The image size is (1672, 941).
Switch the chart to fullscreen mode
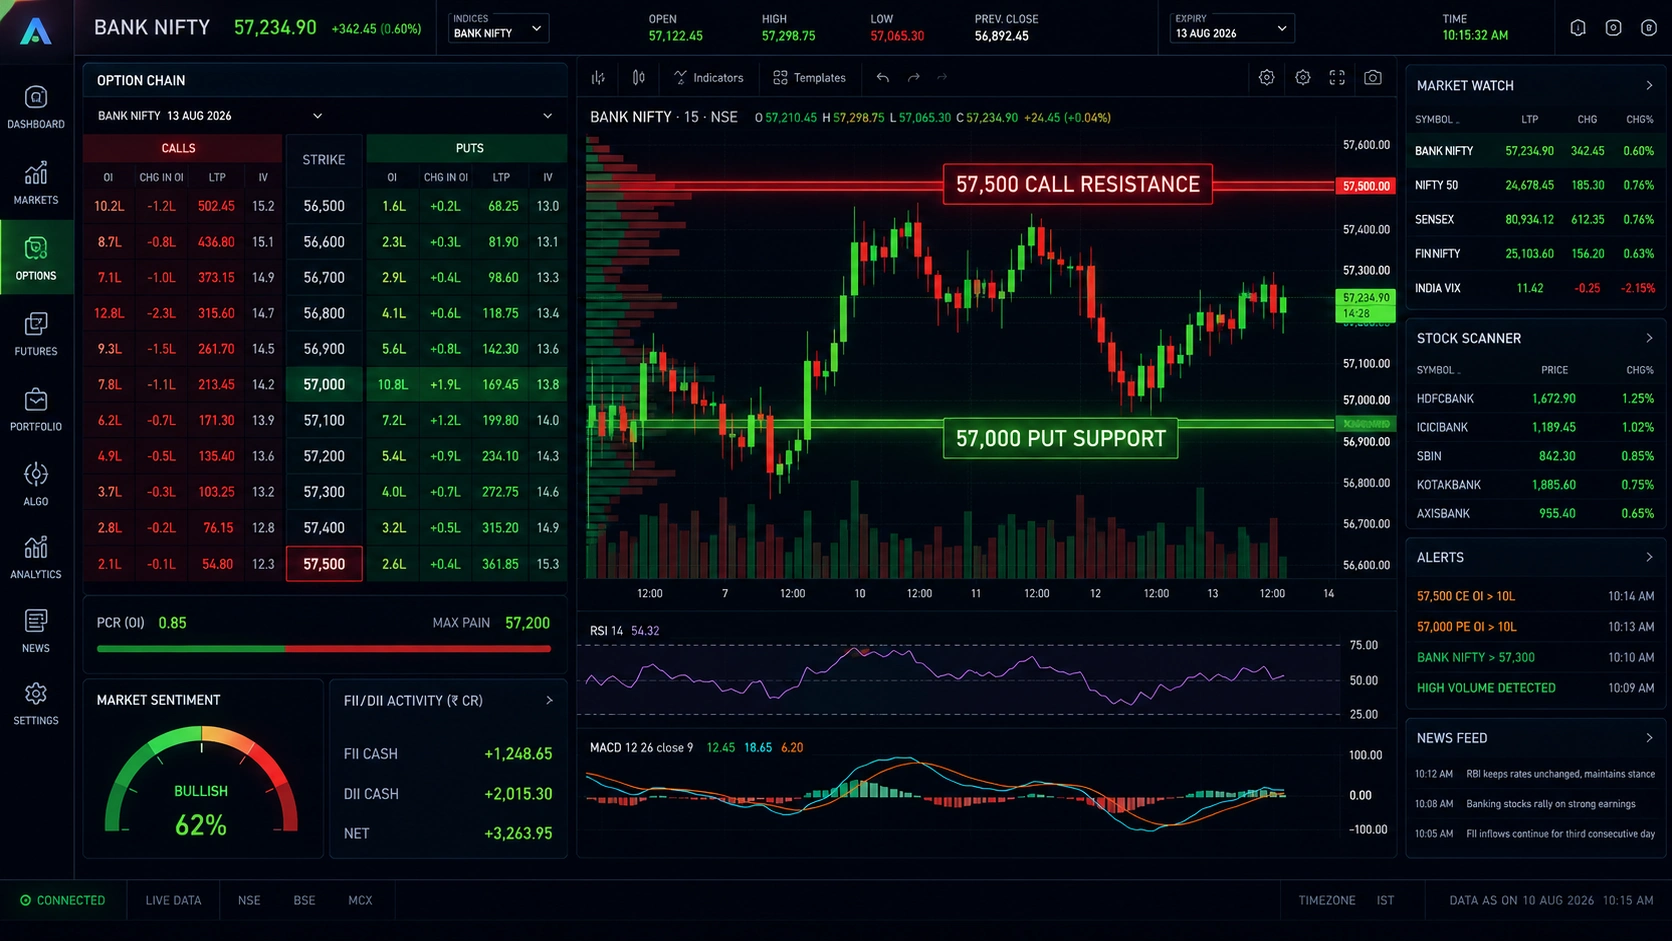(1337, 77)
